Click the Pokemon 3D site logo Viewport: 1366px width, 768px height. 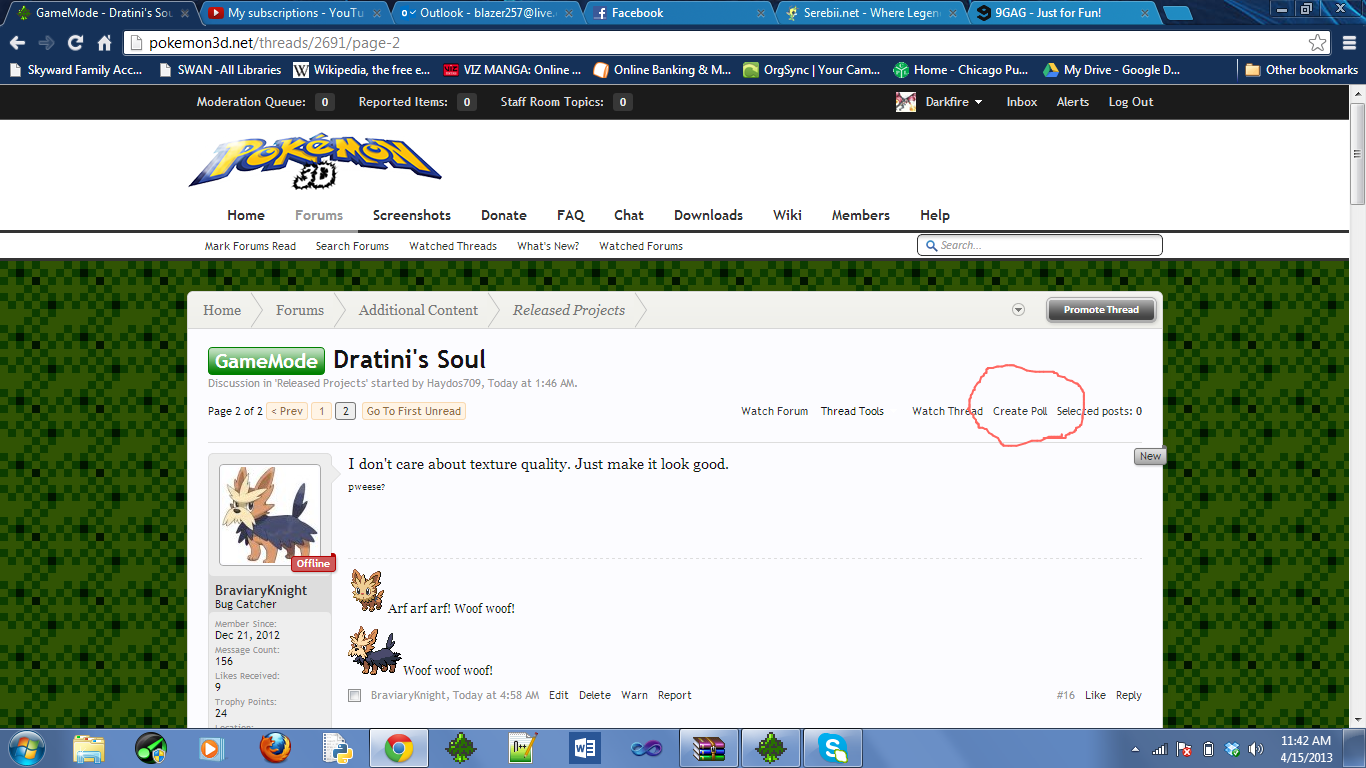coord(315,162)
